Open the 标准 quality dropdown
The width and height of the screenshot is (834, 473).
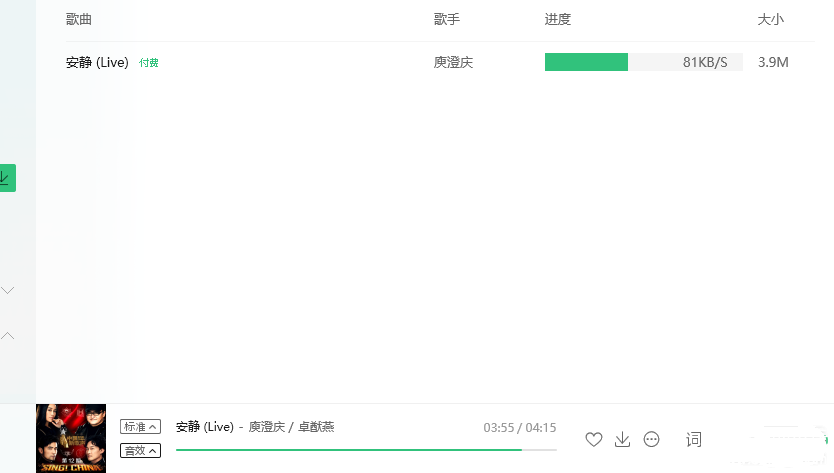tap(140, 426)
